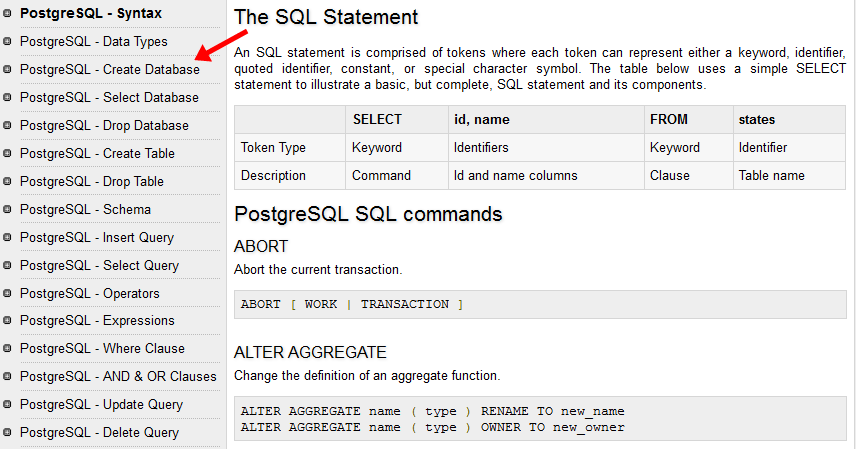Click the ALTER AGGREGATE code block
856x449 pixels.
click(x=539, y=419)
